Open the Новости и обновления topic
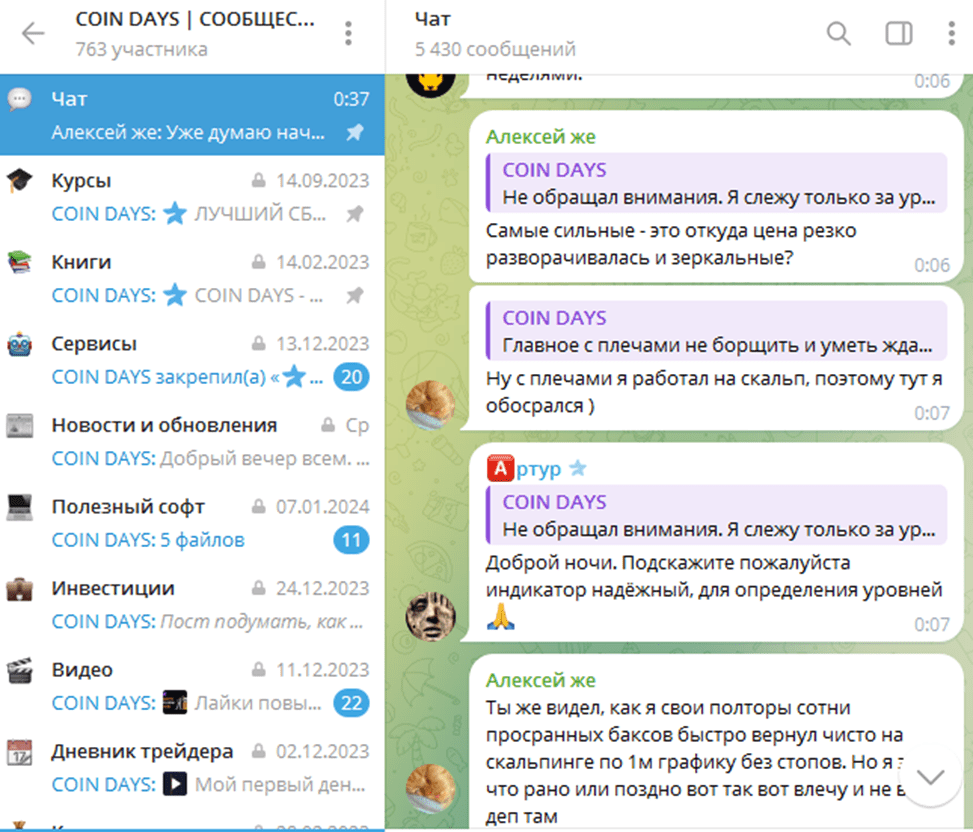Image resolution: width=973 pixels, height=832 pixels. (x=192, y=441)
